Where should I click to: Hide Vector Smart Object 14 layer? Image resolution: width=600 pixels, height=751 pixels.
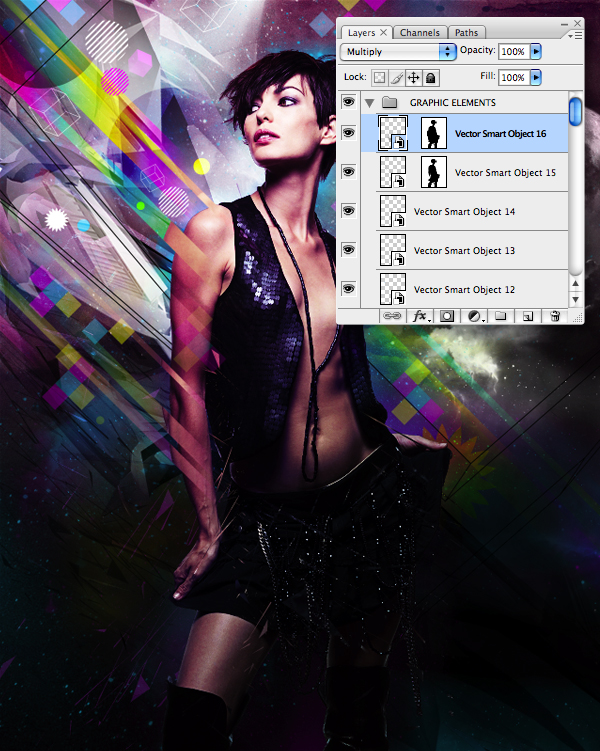click(x=349, y=211)
